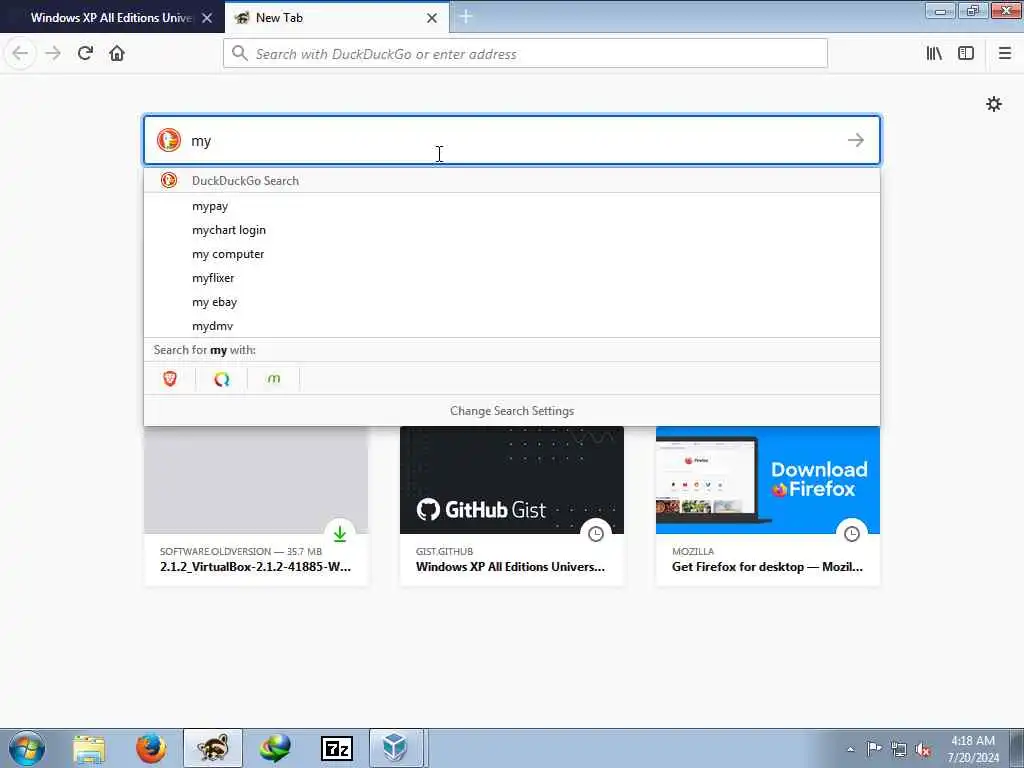Open the Windows Start menu
1024x768 pixels.
click(27, 748)
